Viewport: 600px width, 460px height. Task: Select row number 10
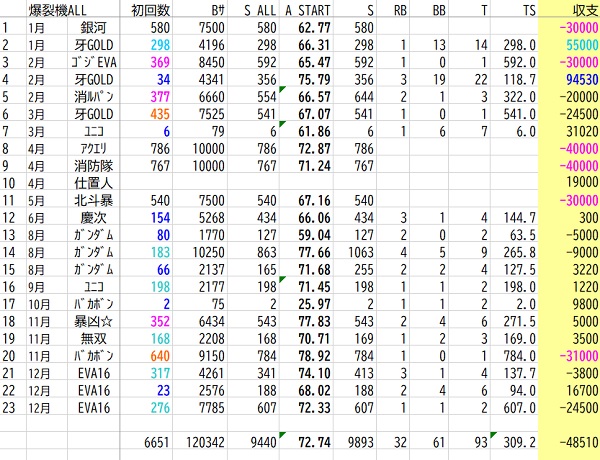click(x=8, y=183)
